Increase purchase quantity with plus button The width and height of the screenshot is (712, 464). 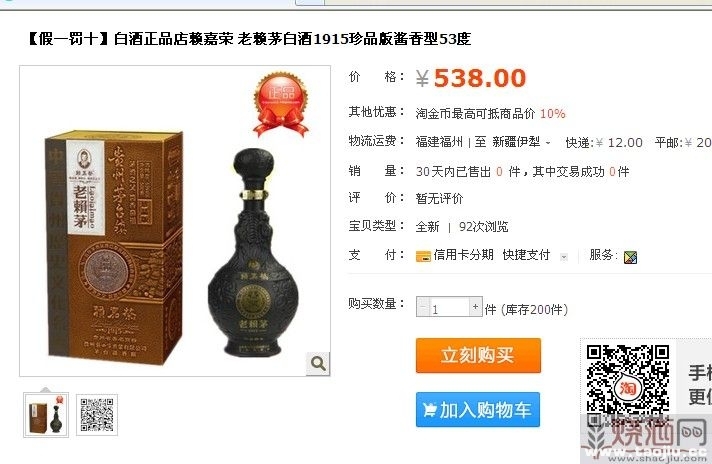pos(475,306)
